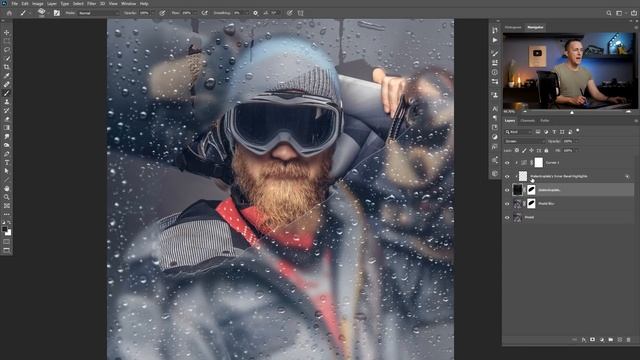The height and width of the screenshot is (360, 640).
Task: Click the background color swatch
Action: [x=8, y=233]
